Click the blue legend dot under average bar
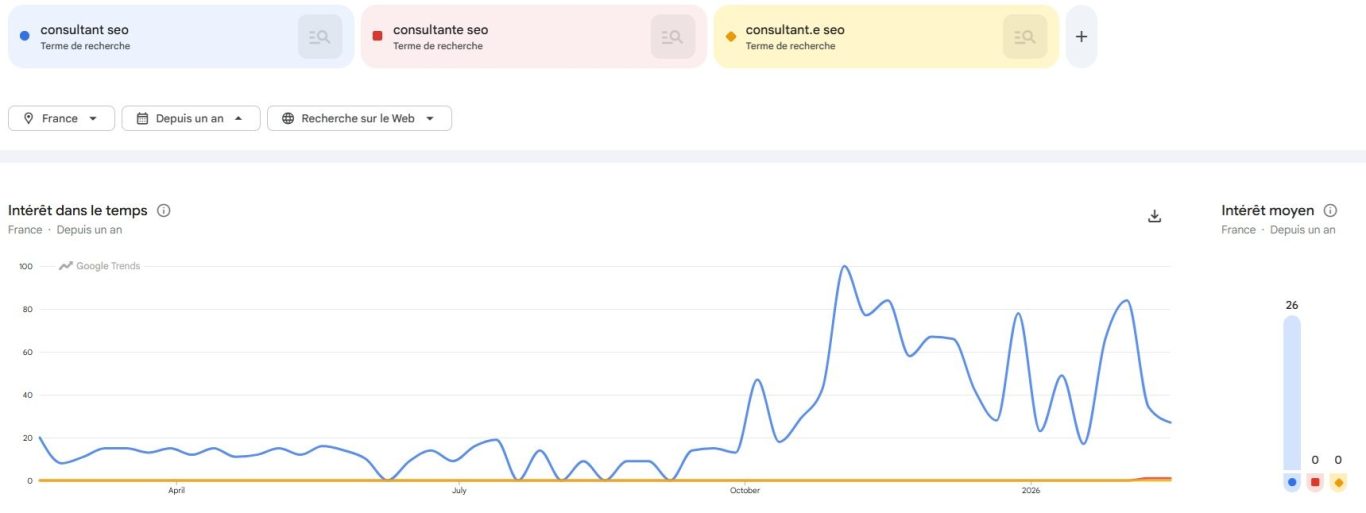 click(x=1292, y=482)
